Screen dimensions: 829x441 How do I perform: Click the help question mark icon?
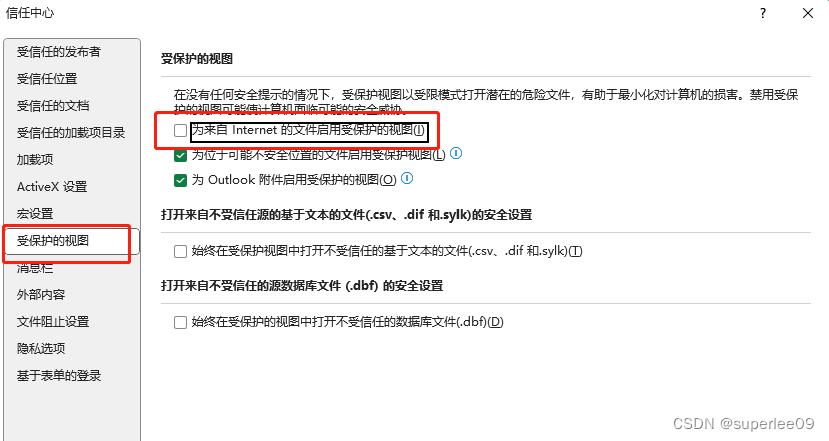(x=762, y=13)
